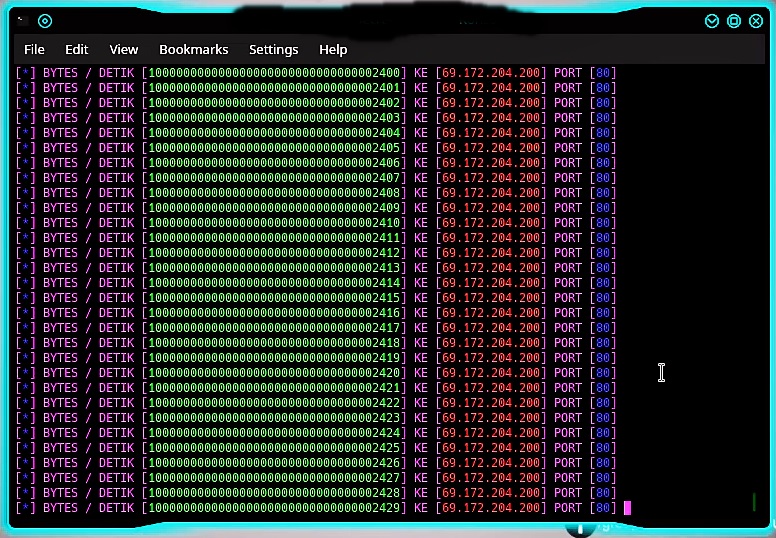This screenshot has width=776, height=538.
Task: Minimize the terminal window with chevron button
Action: pos(712,21)
